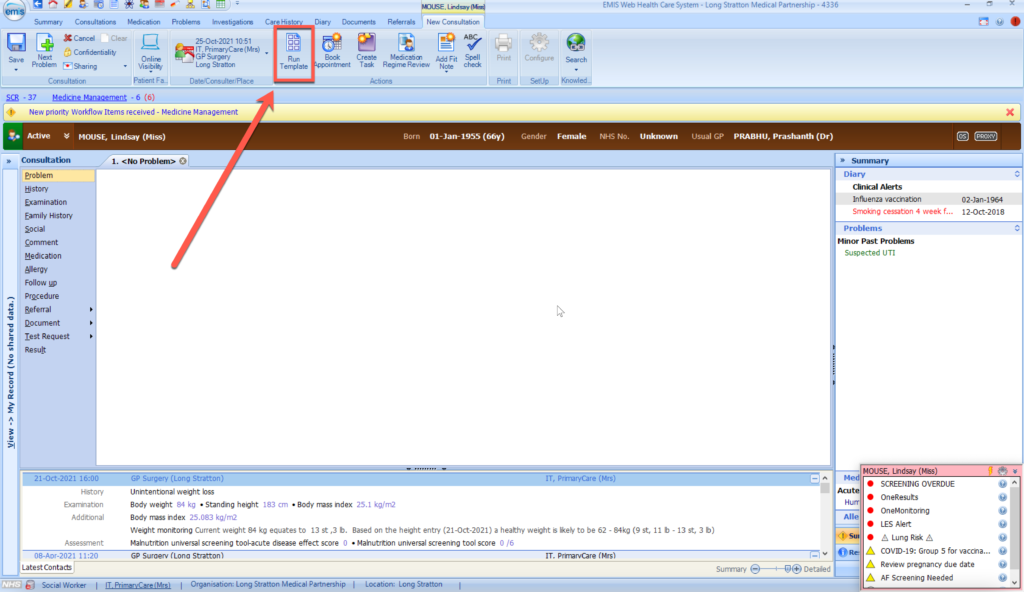This screenshot has height=592, width=1024.
Task: Collapse the alerts popup chevron
Action: pos(1015,470)
